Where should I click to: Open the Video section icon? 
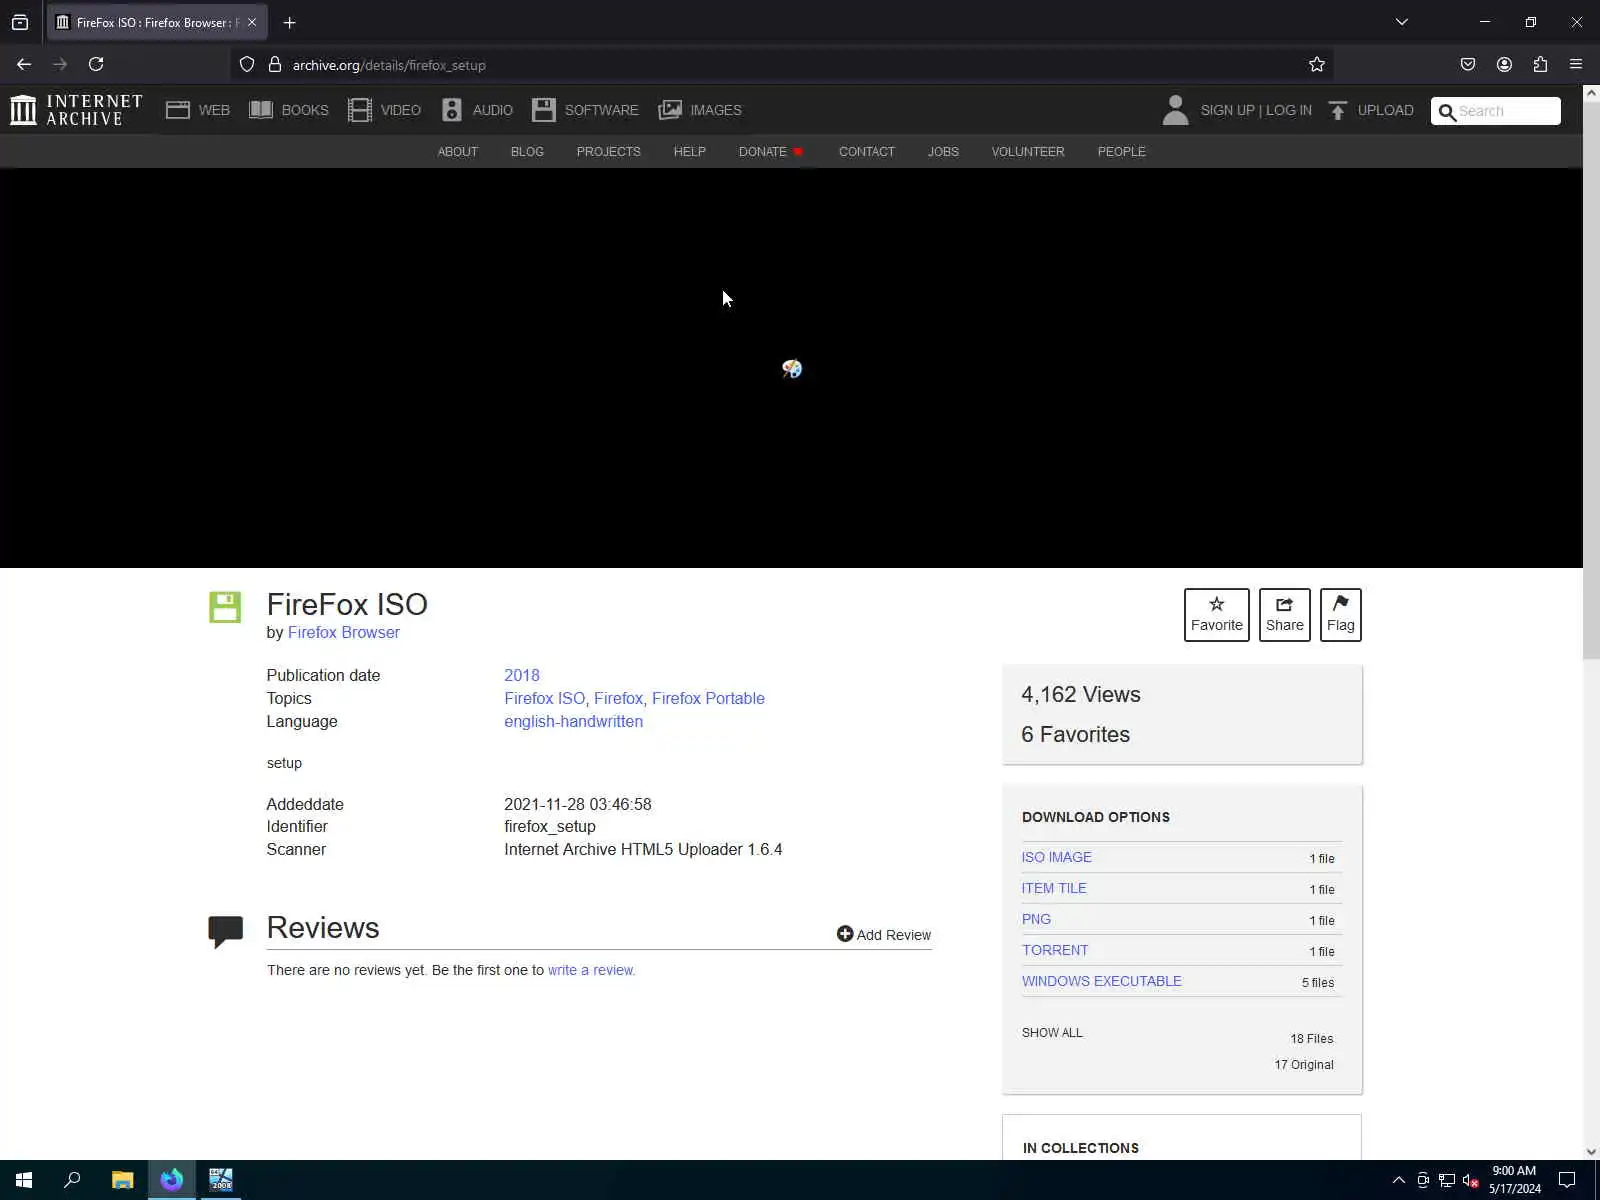pos(360,110)
